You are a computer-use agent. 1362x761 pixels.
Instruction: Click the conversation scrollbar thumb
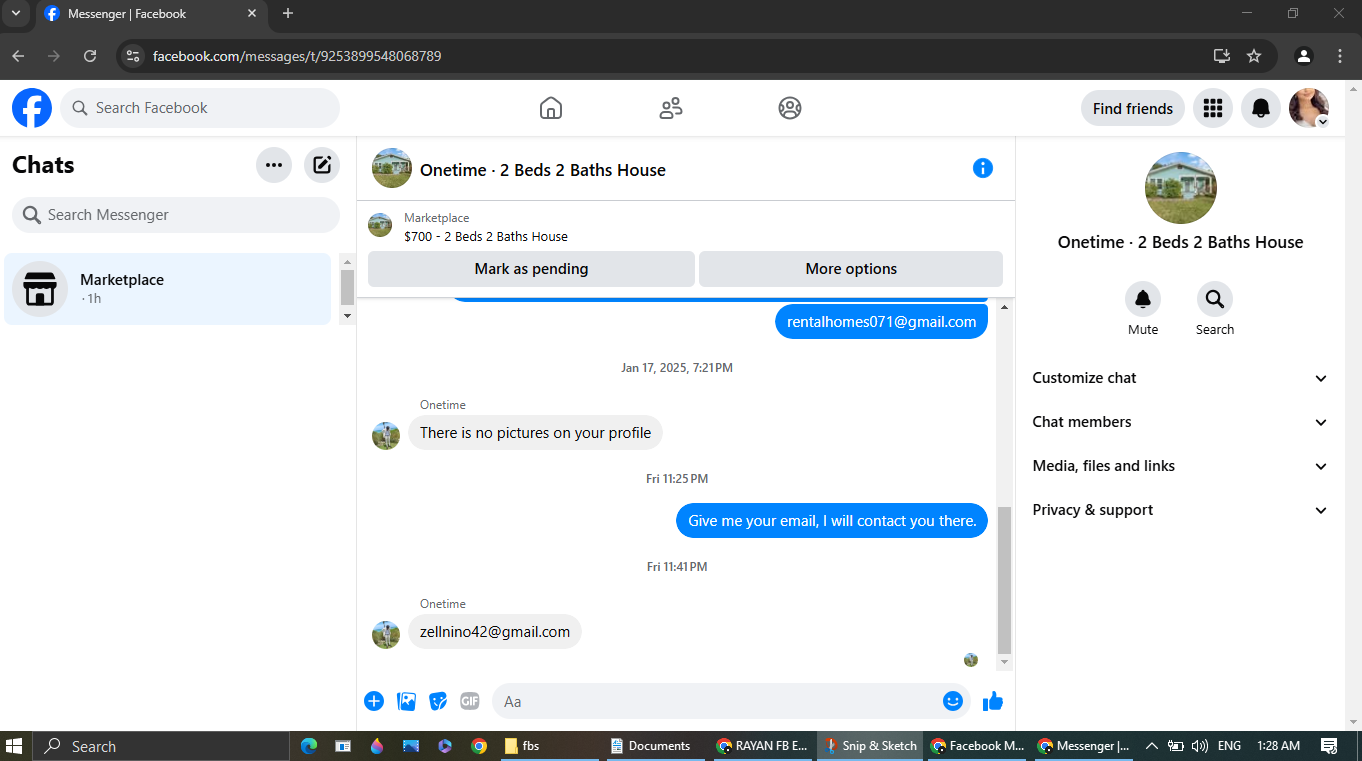1005,579
